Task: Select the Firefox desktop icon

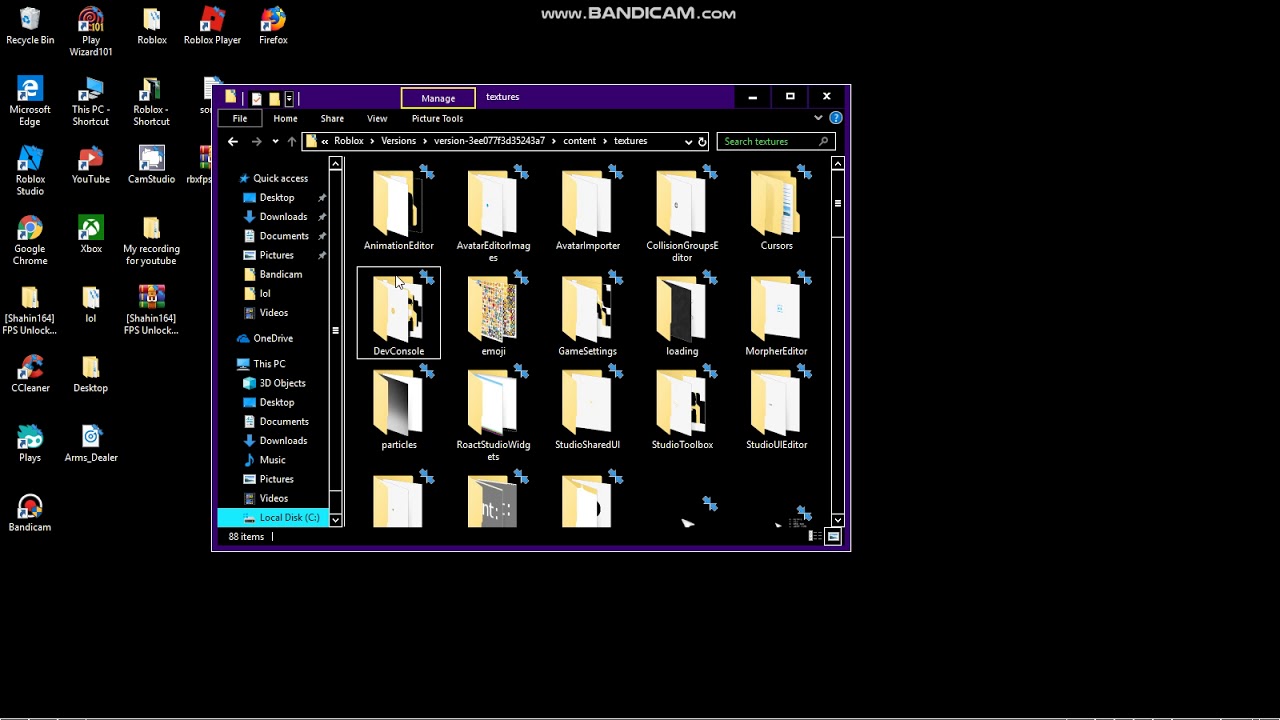Action: coord(273,27)
